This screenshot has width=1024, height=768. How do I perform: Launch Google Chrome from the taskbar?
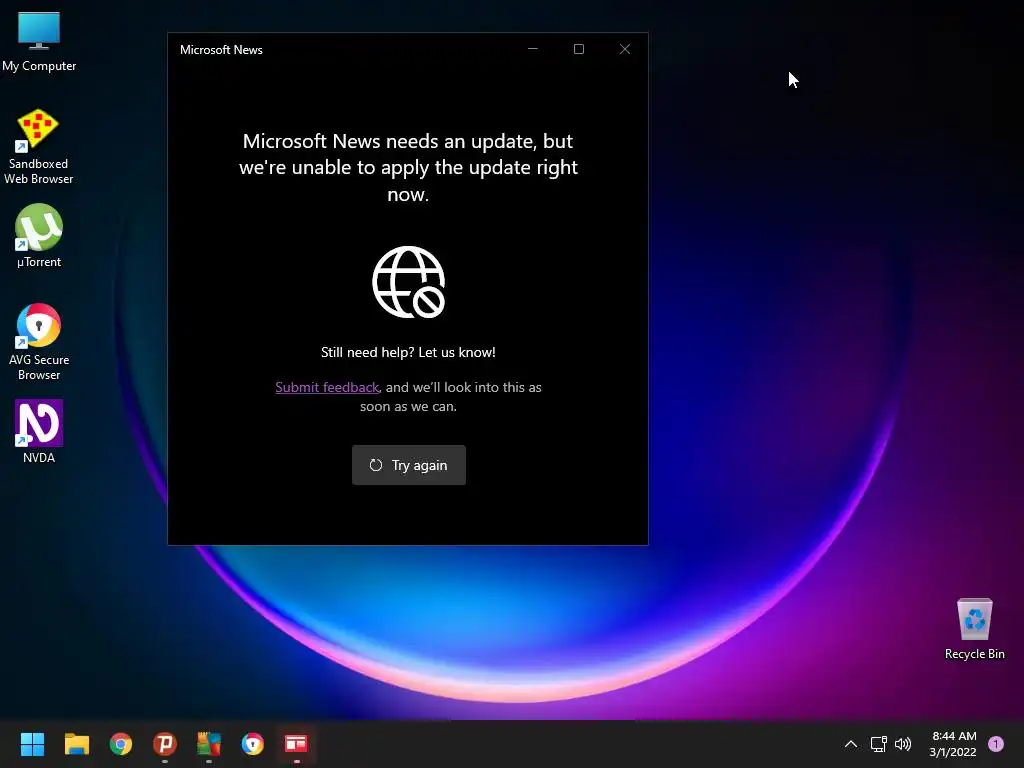point(121,744)
